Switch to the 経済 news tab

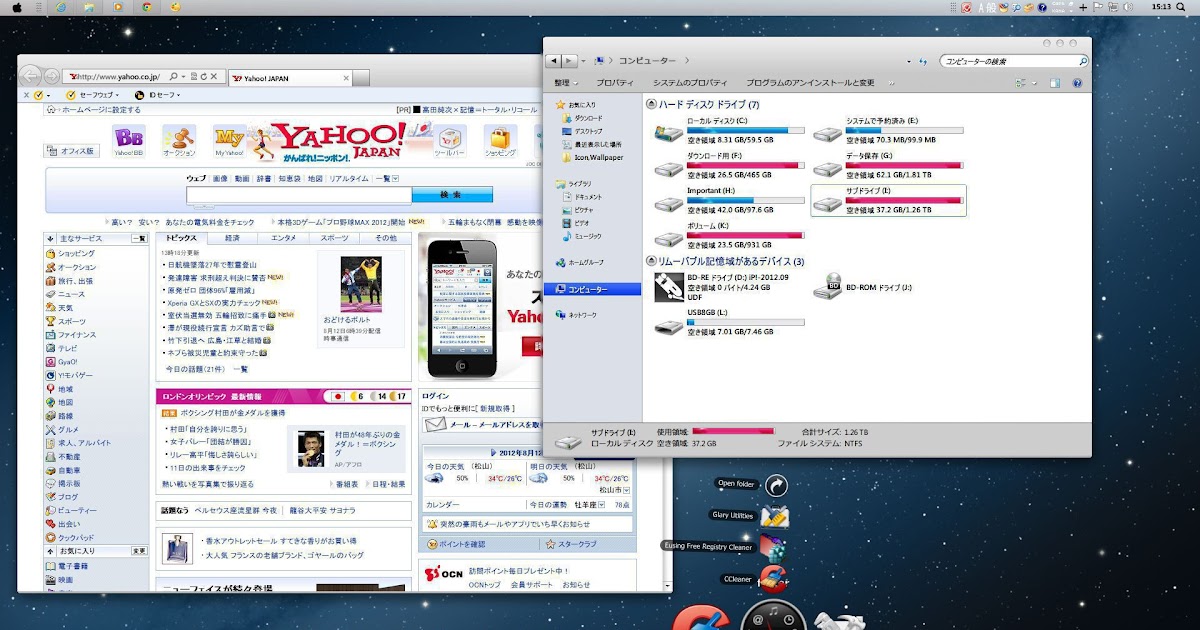point(232,238)
